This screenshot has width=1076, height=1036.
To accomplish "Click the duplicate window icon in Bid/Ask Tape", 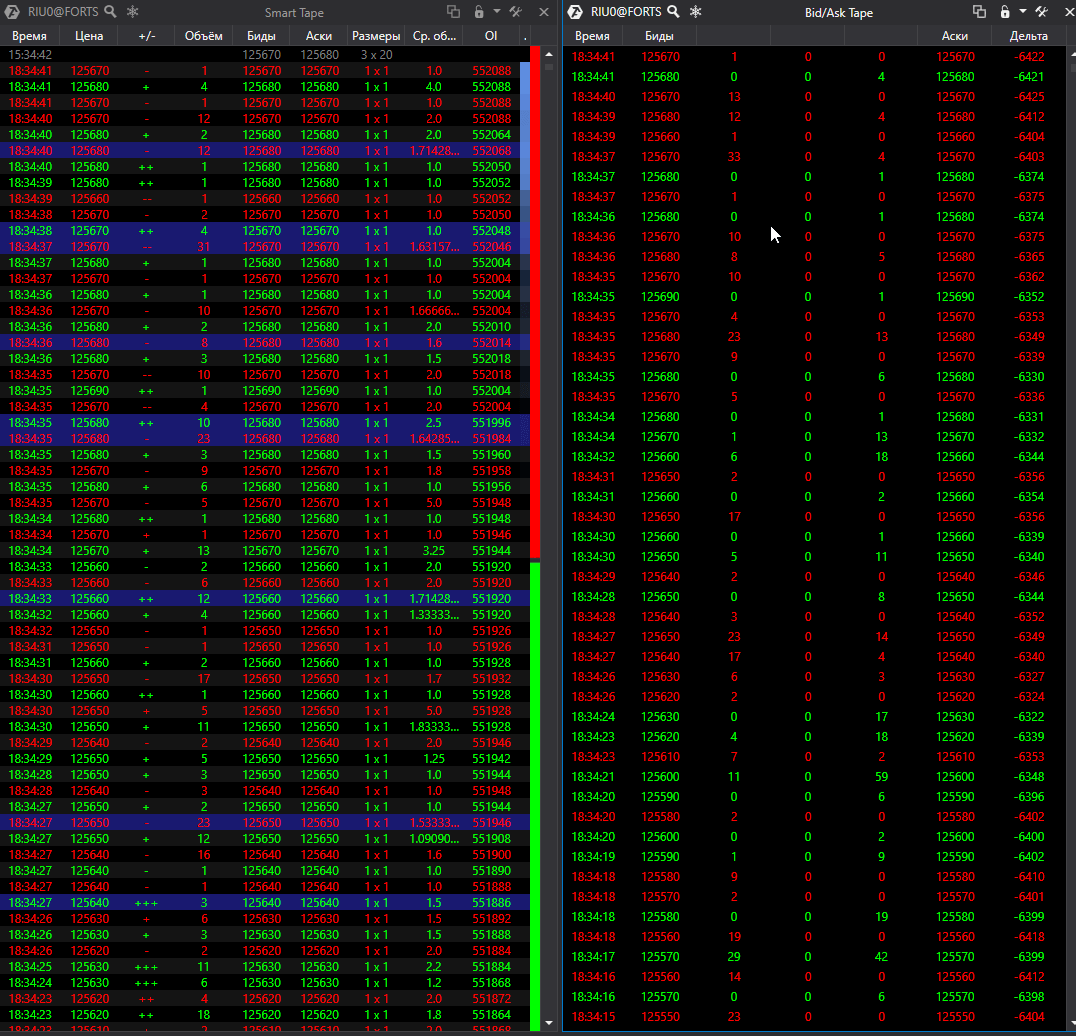I will click(x=979, y=12).
